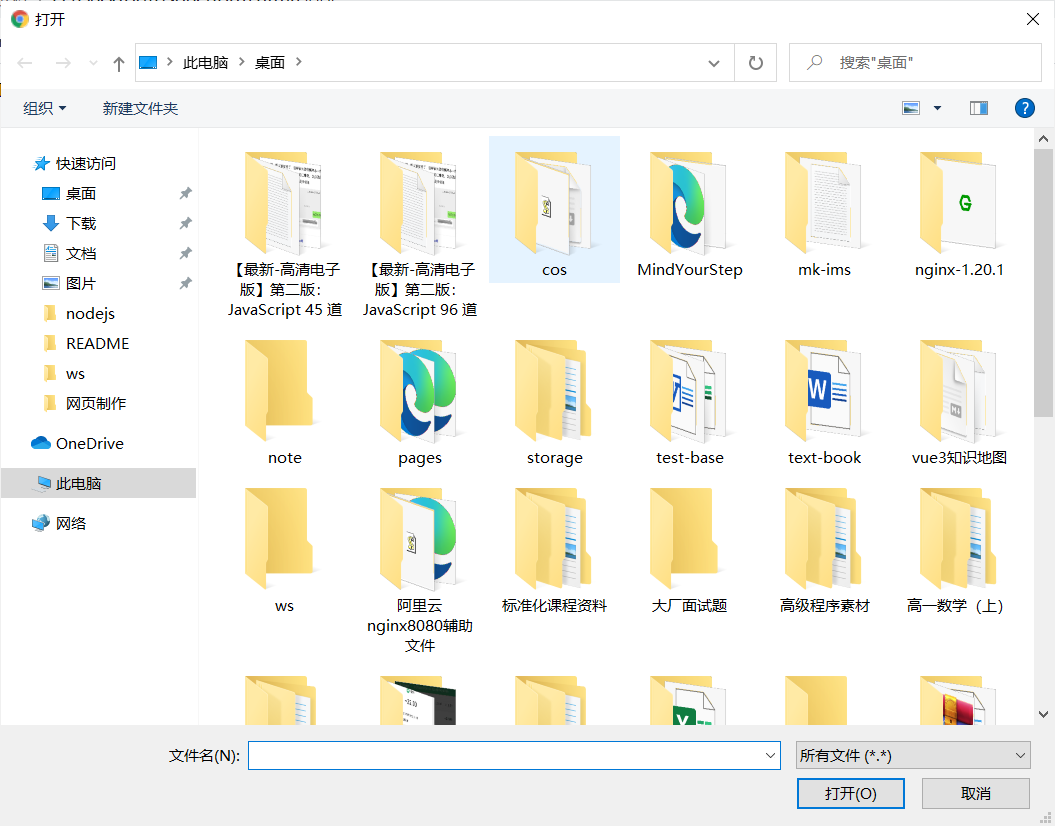Create a new folder via 新建文件夹

[x=140, y=108]
